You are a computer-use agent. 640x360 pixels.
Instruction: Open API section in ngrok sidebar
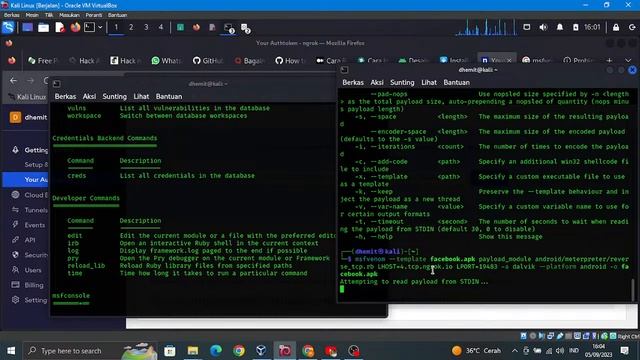click(x=24, y=240)
